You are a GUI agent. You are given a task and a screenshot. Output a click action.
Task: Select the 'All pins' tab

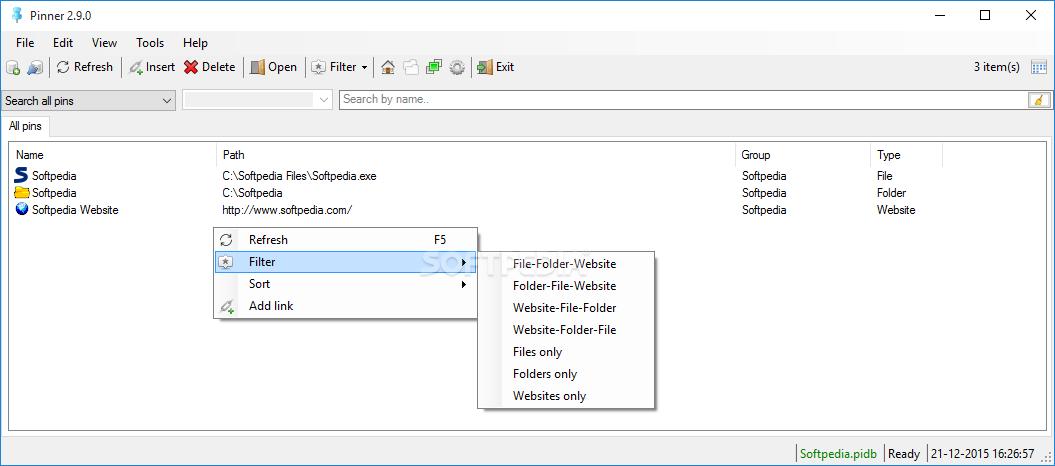click(25, 126)
